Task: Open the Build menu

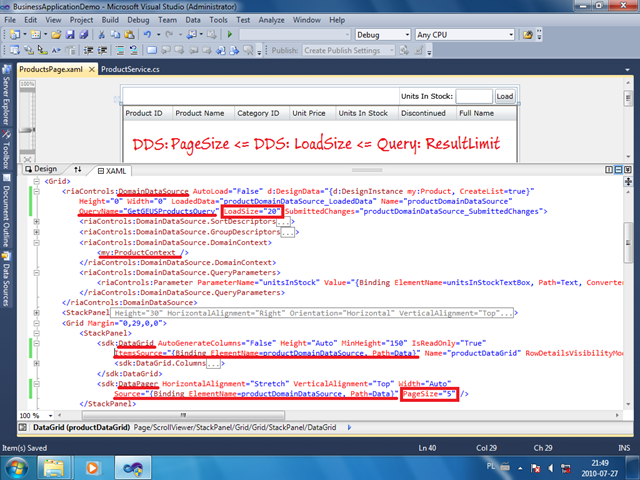Action: click(110, 20)
